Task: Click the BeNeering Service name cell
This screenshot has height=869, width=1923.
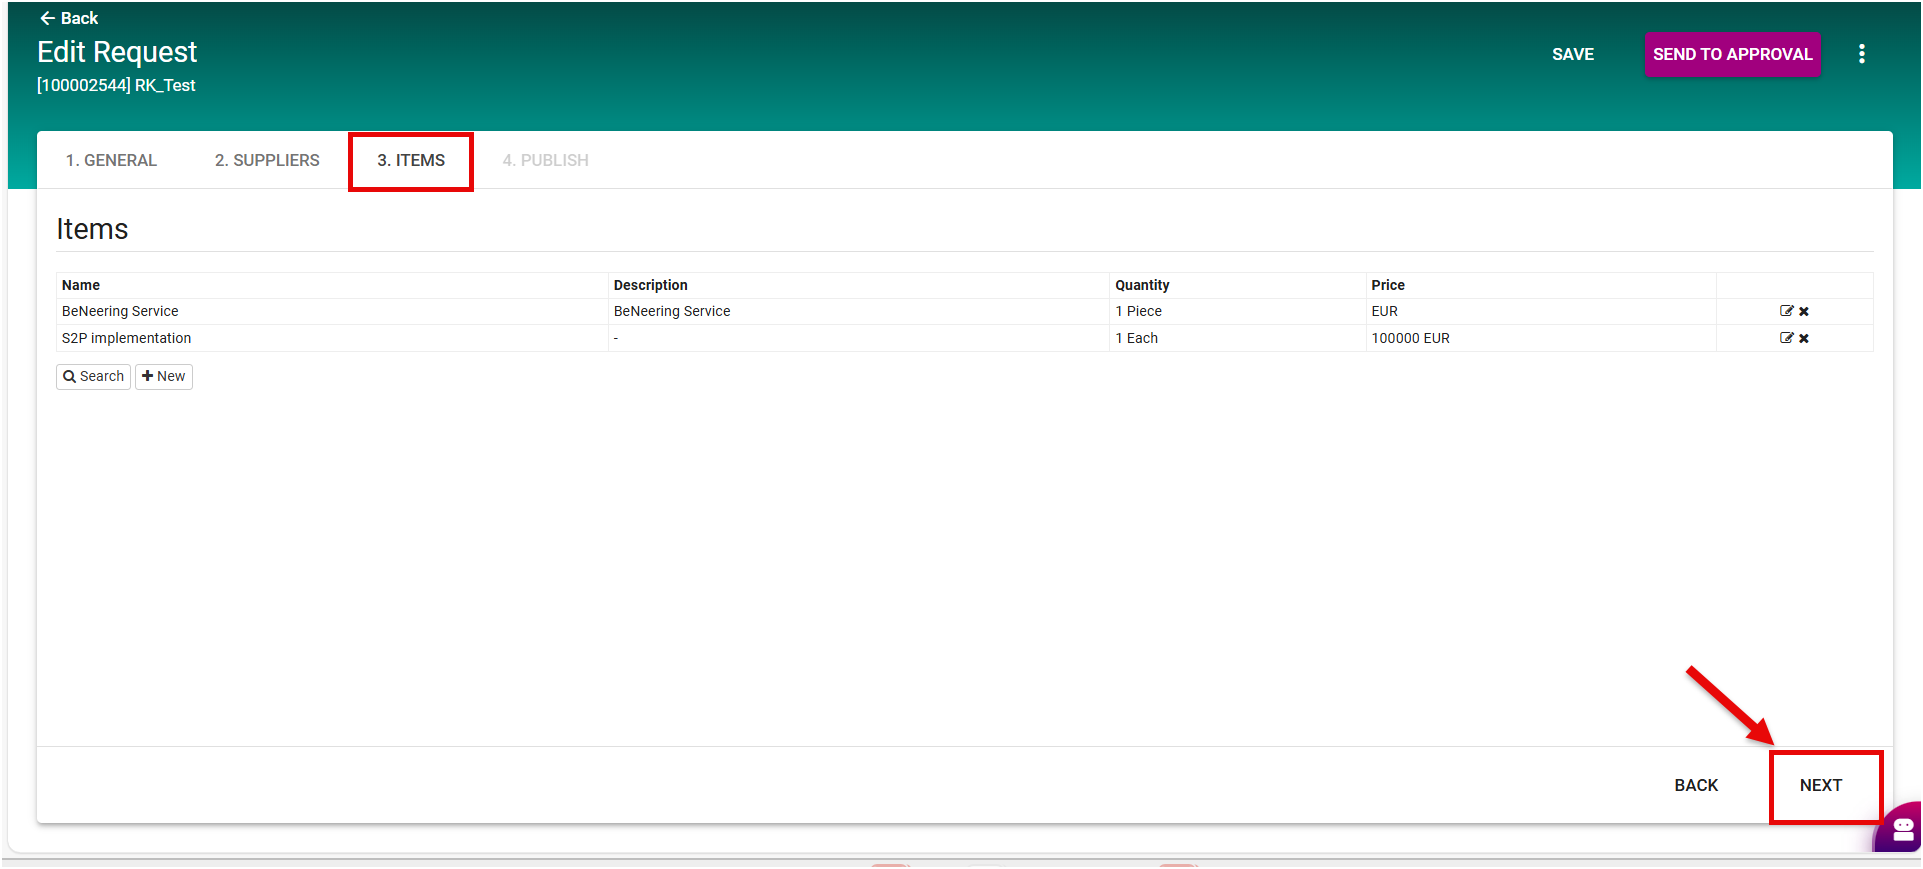Action: point(120,311)
